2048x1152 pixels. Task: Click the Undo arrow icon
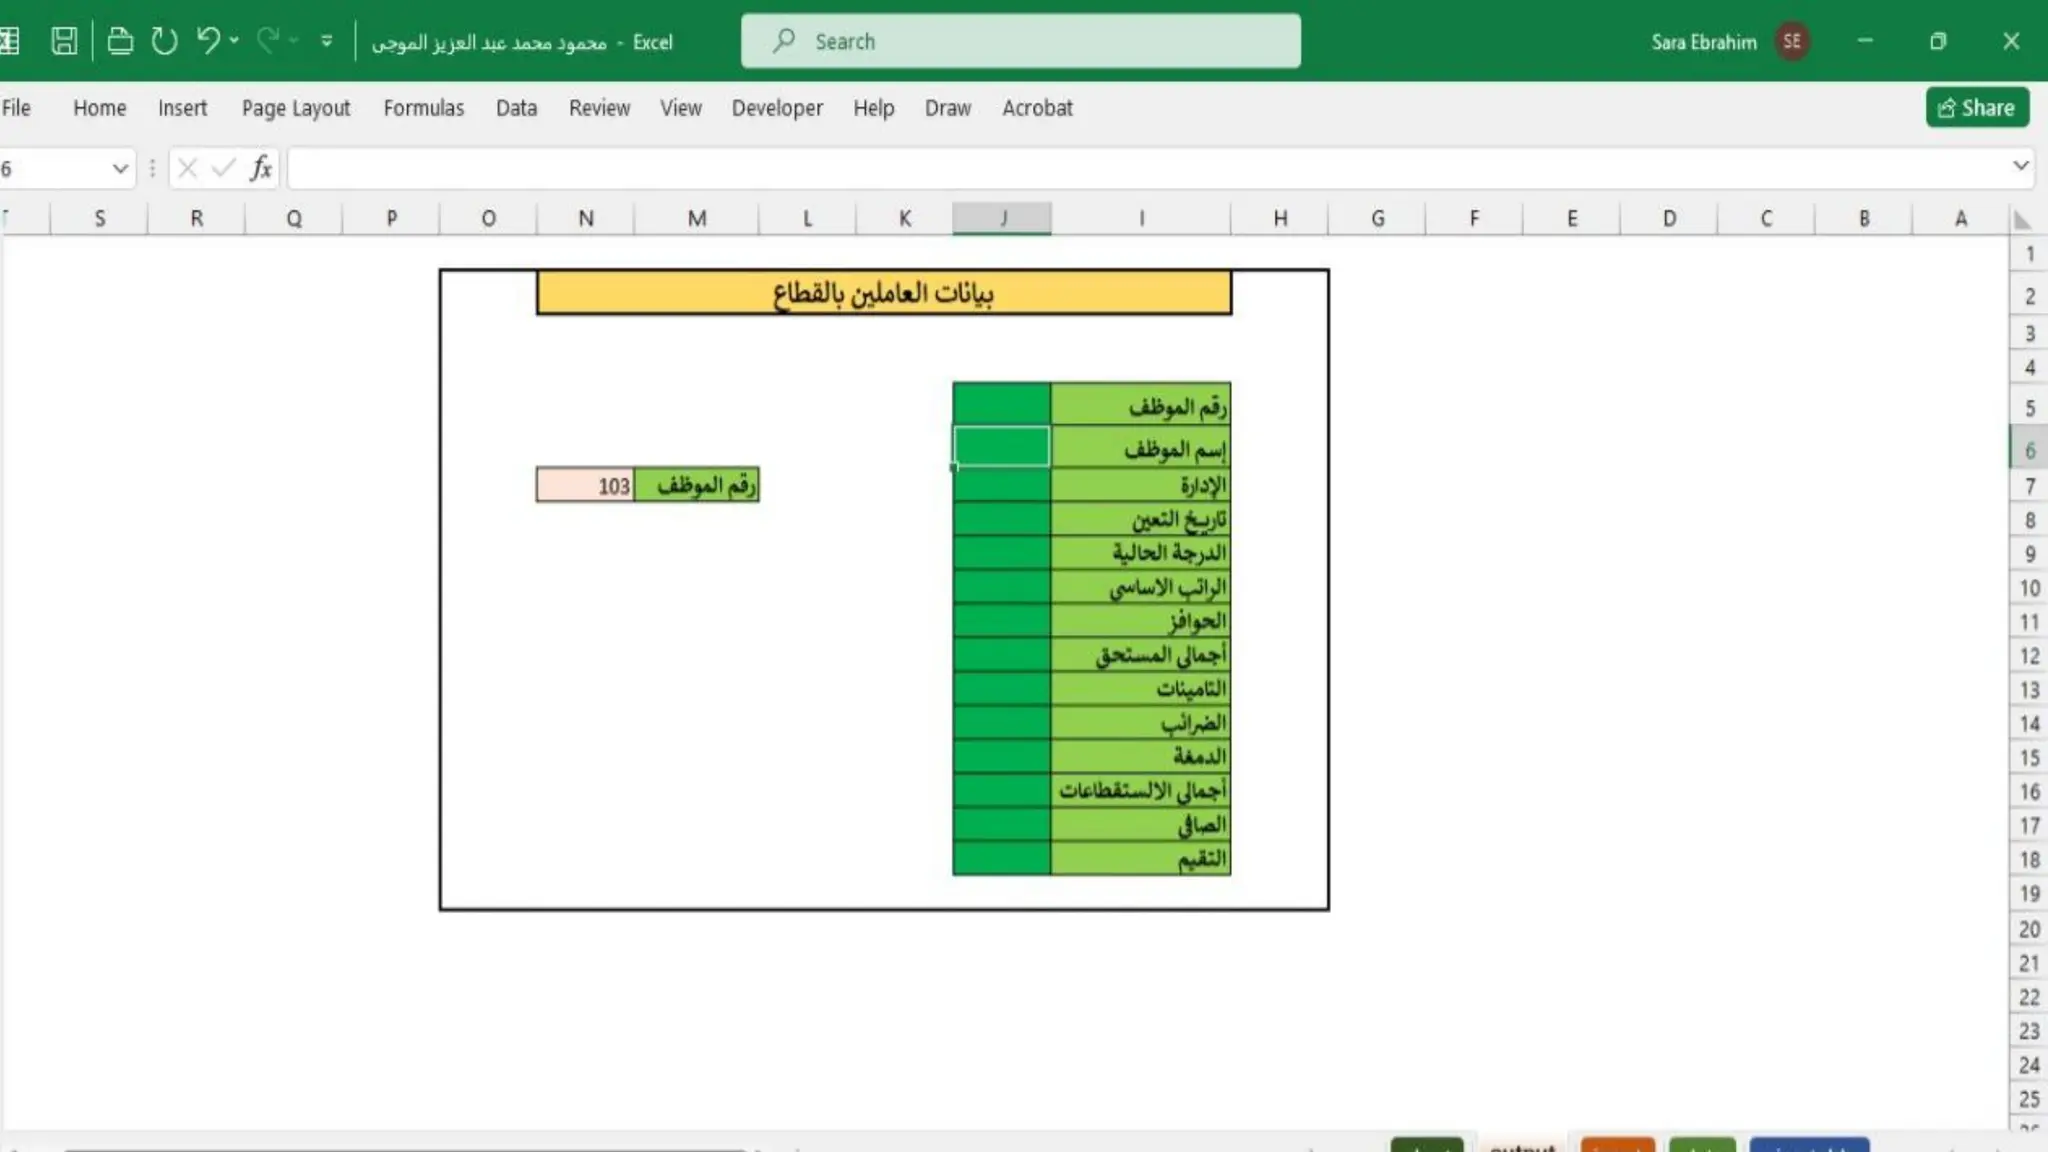(x=208, y=40)
